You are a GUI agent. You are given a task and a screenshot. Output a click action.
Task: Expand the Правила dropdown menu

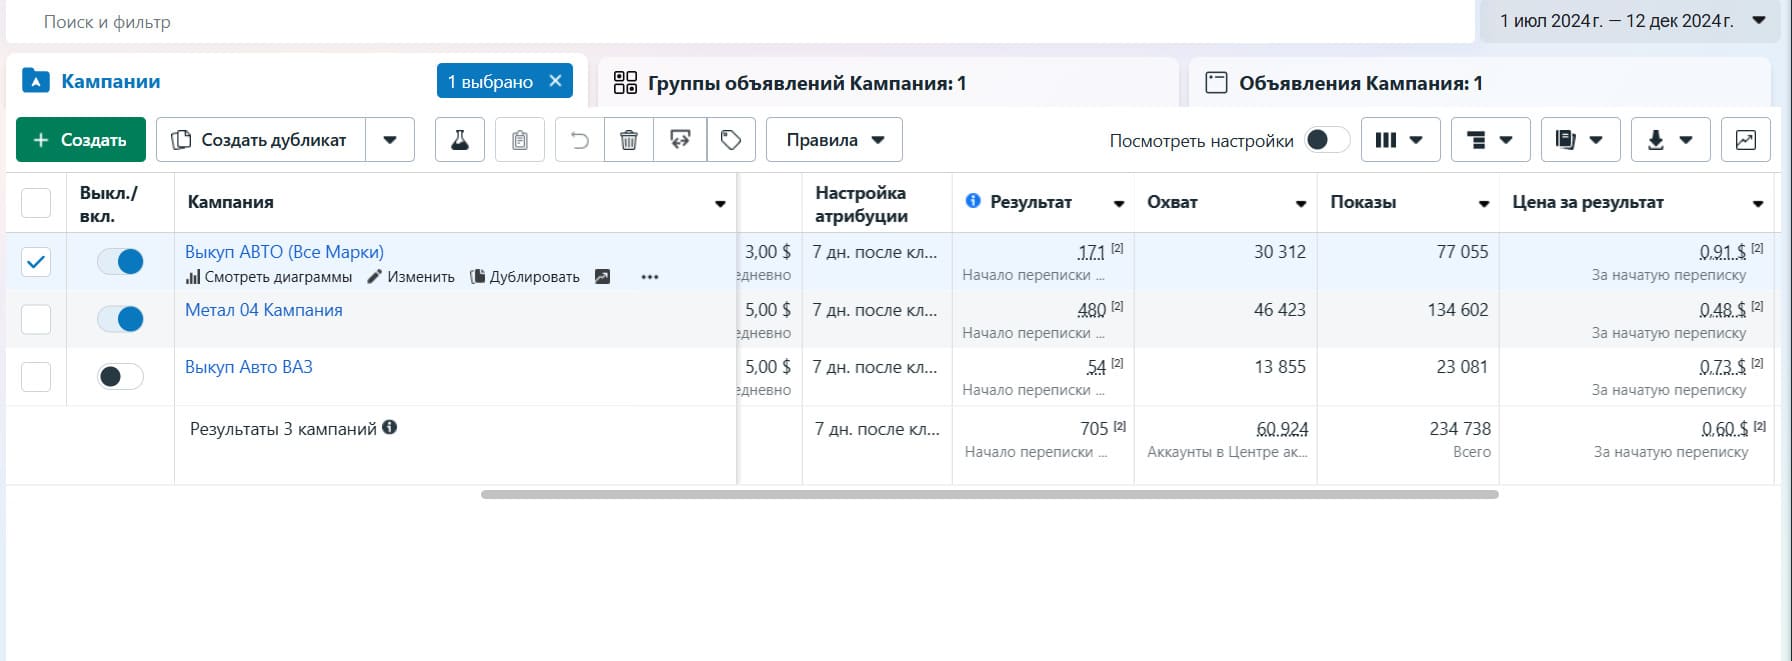(834, 140)
